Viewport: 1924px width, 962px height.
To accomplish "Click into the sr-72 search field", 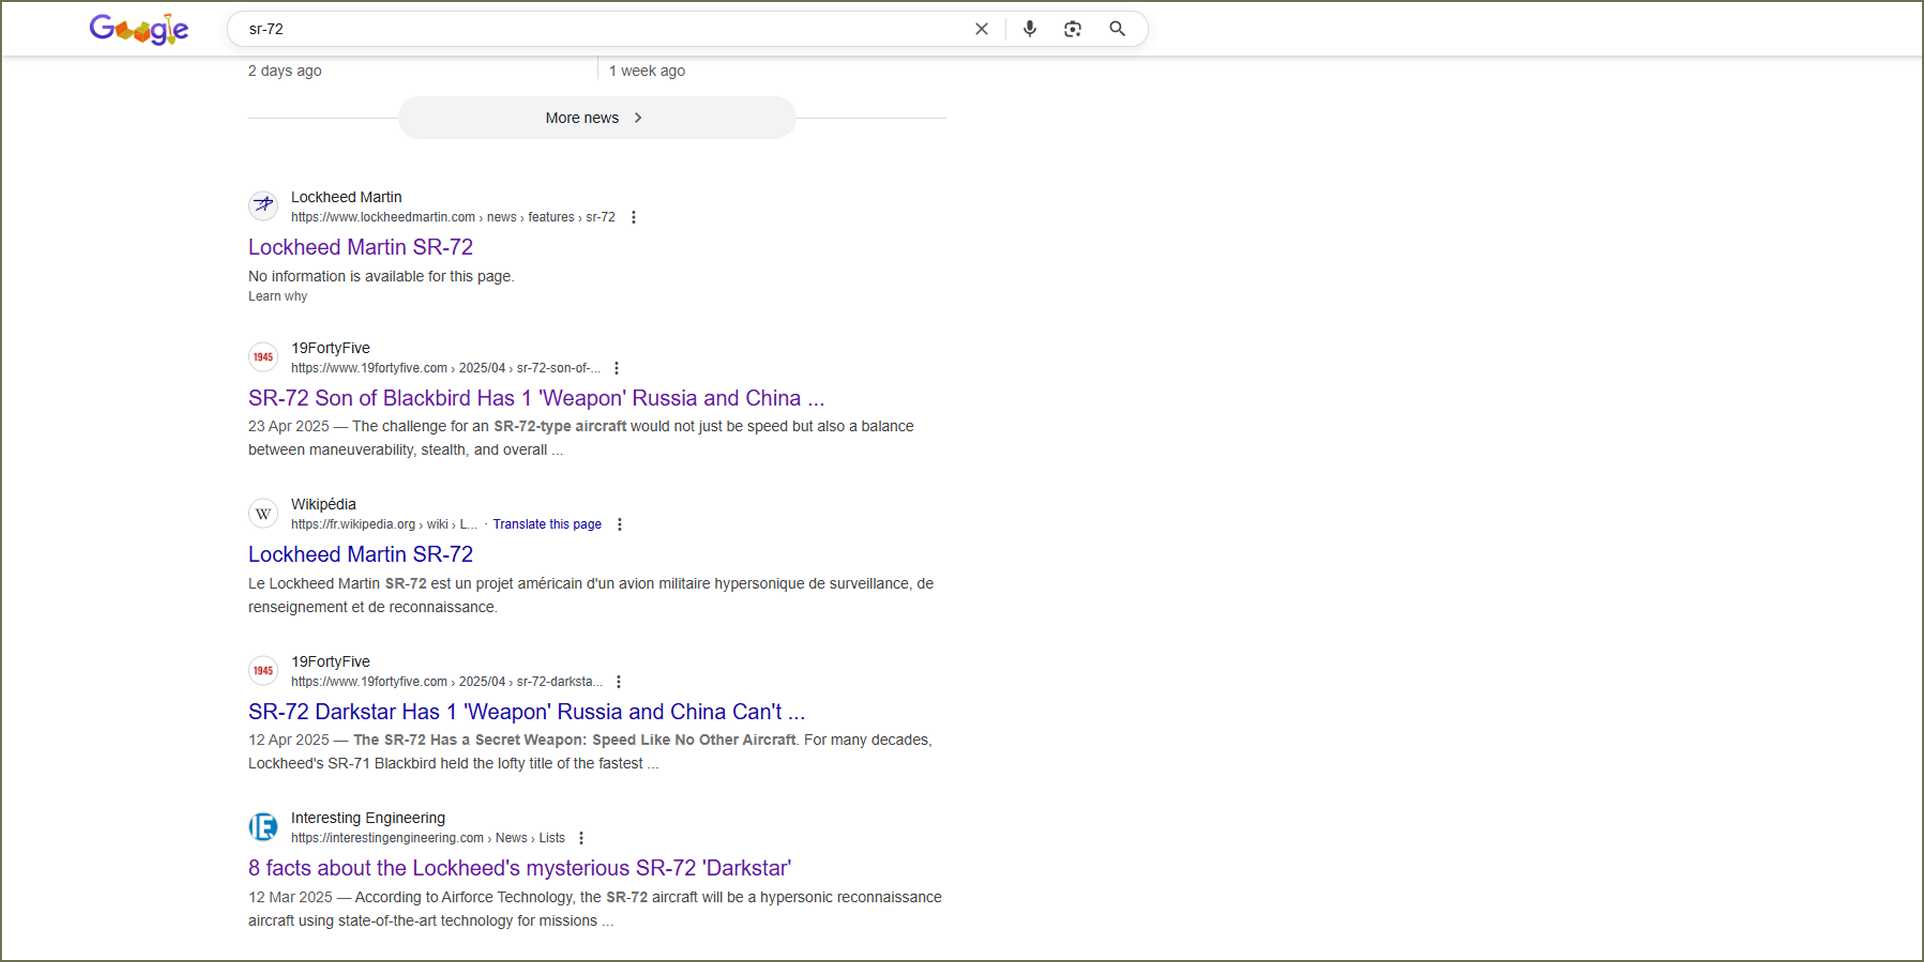I will click(600, 29).
